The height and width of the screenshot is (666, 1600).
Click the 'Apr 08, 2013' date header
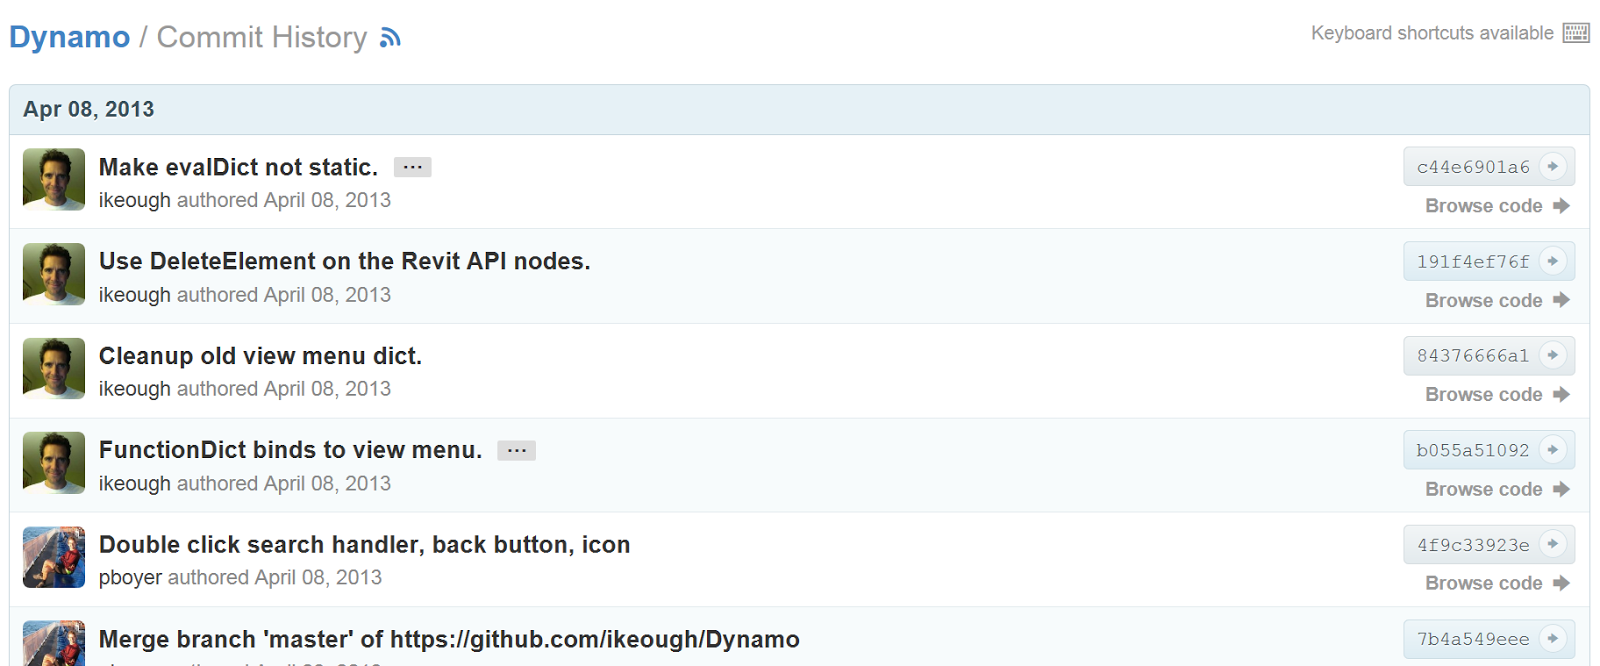click(x=89, y=109)
